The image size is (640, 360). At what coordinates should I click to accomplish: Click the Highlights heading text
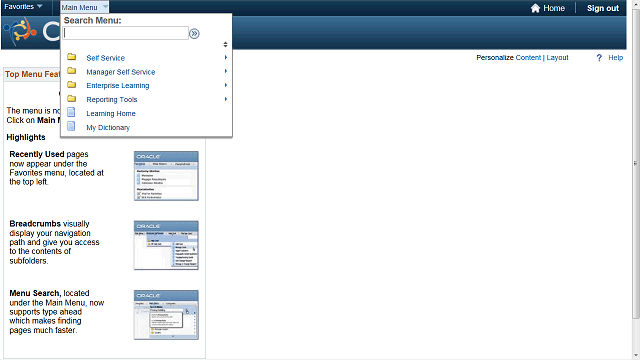point(26,137)
